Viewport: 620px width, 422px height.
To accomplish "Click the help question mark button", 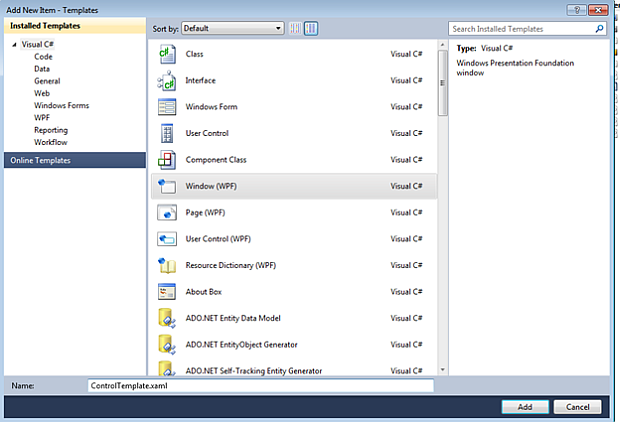I will [577, 10].
